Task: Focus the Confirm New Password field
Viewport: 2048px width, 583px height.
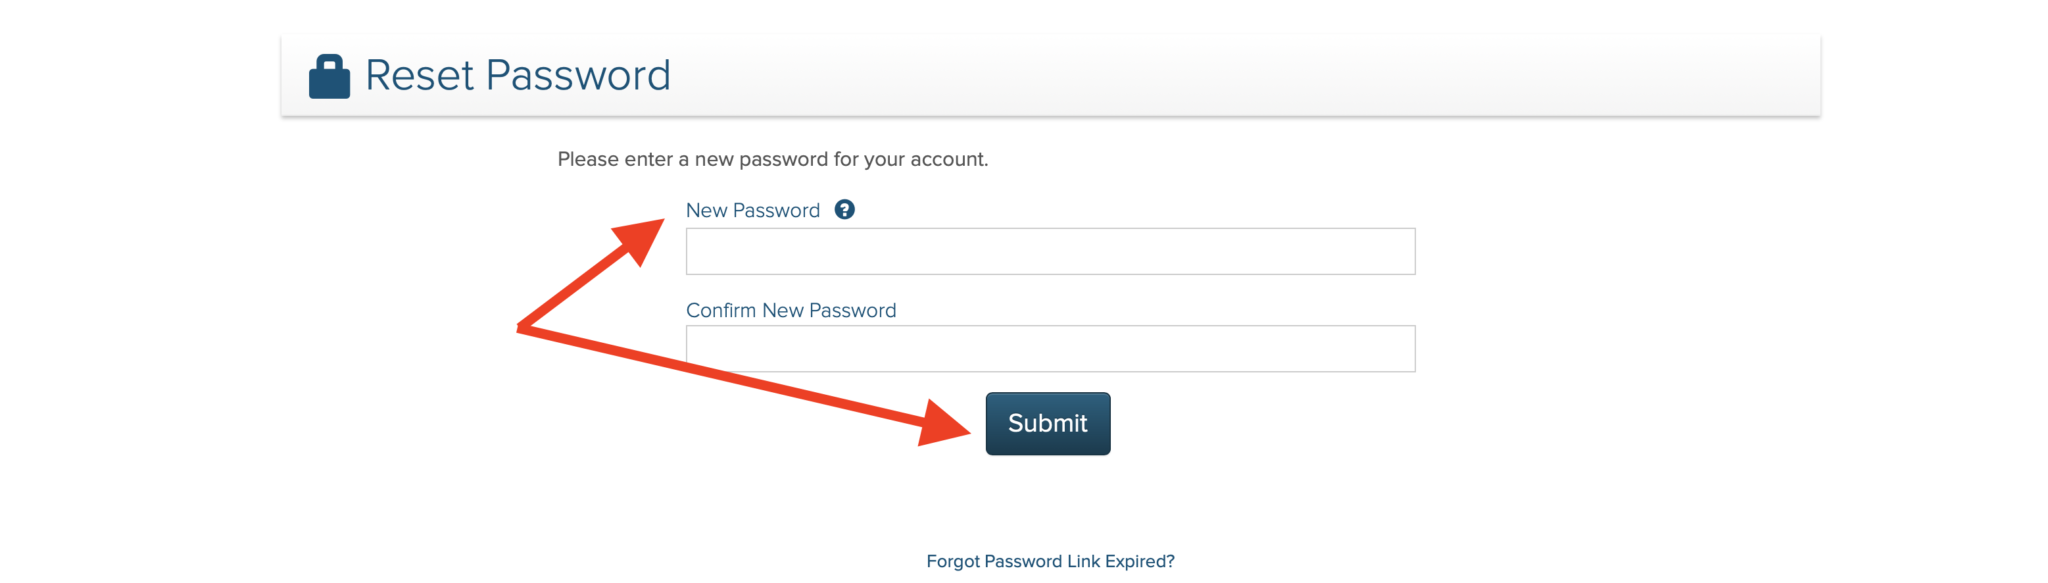Action: [1050, 349]
